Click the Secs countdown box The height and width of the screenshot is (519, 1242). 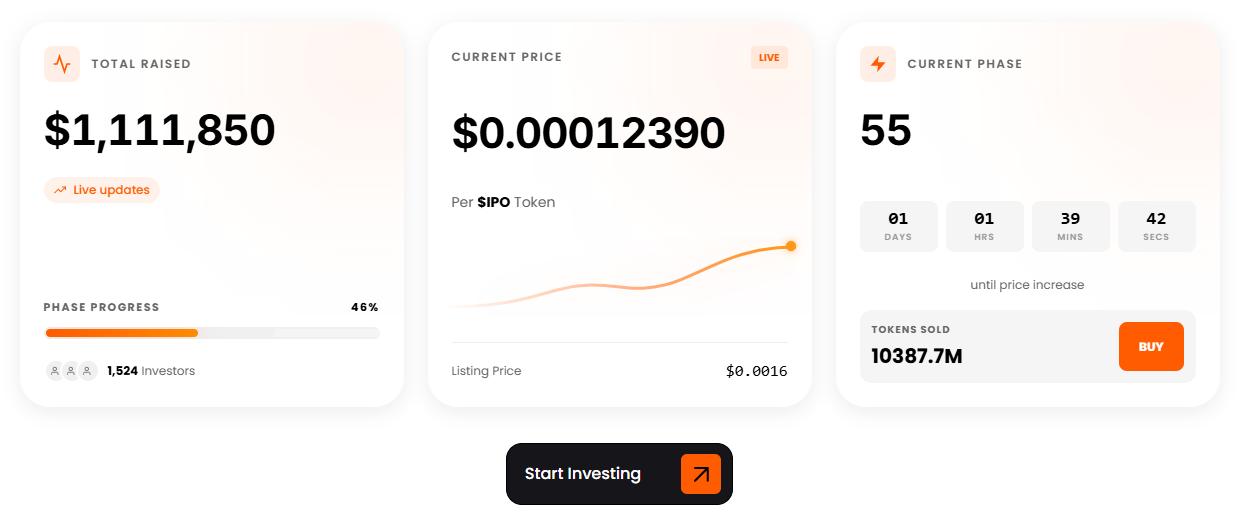tap(1156, 226)
